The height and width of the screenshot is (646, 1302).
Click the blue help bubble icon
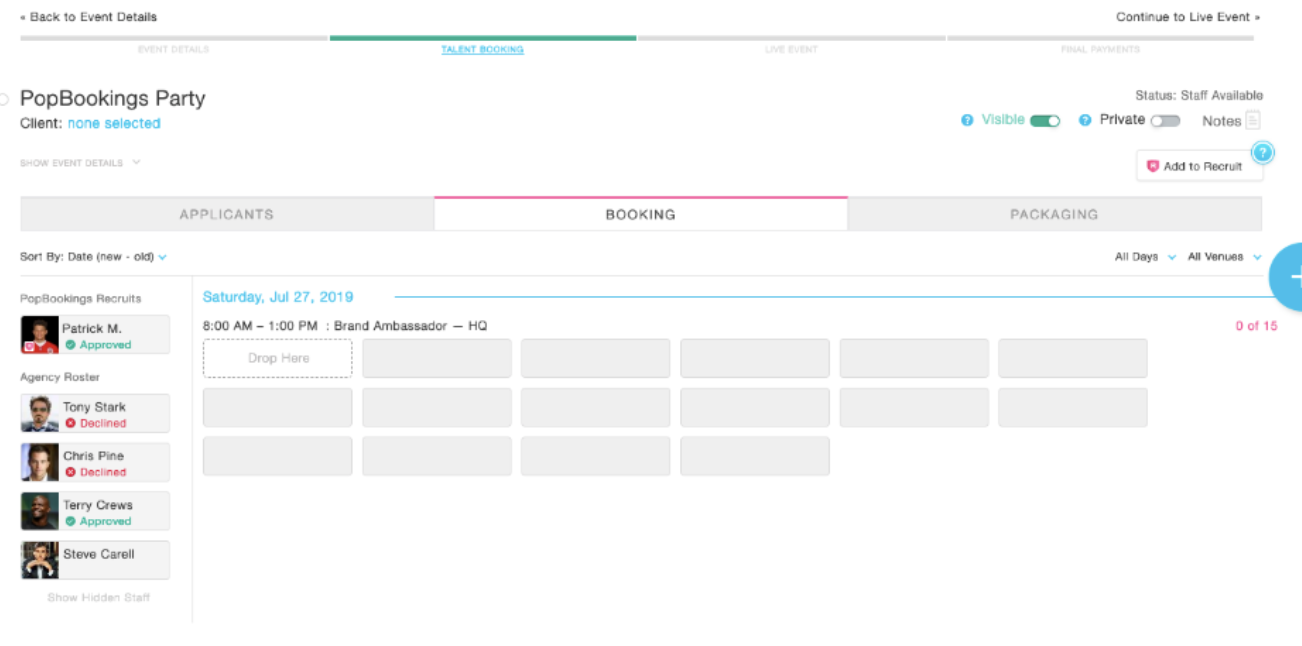point(1262,153)
